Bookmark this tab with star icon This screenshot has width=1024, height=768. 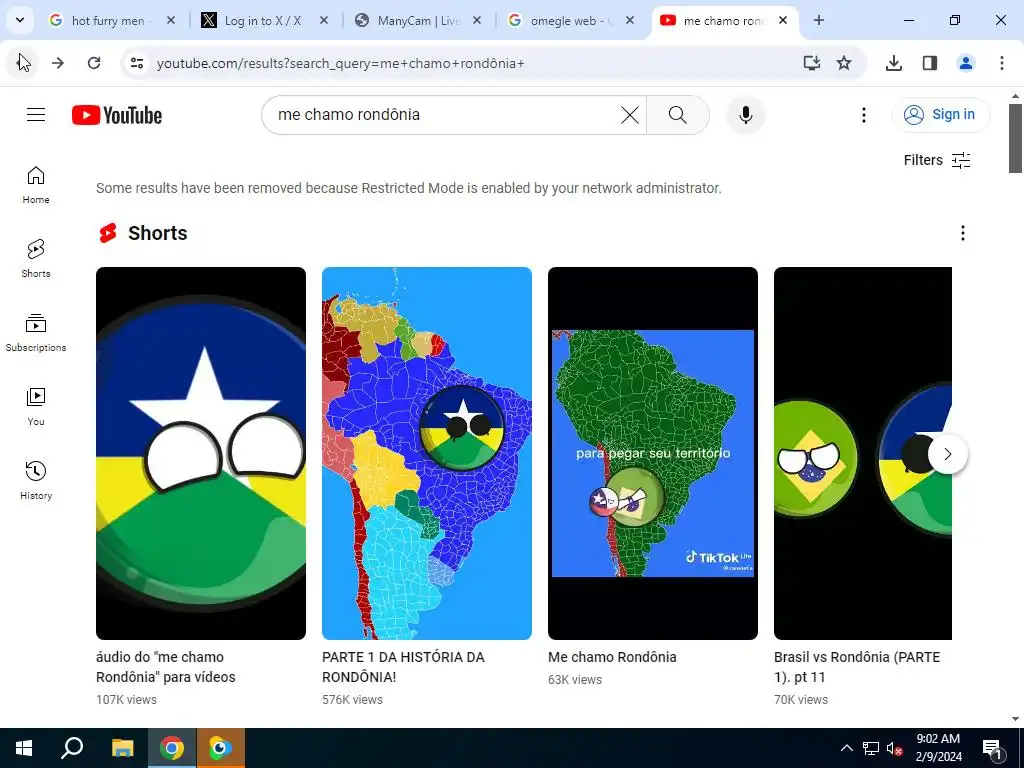[844, 63]
